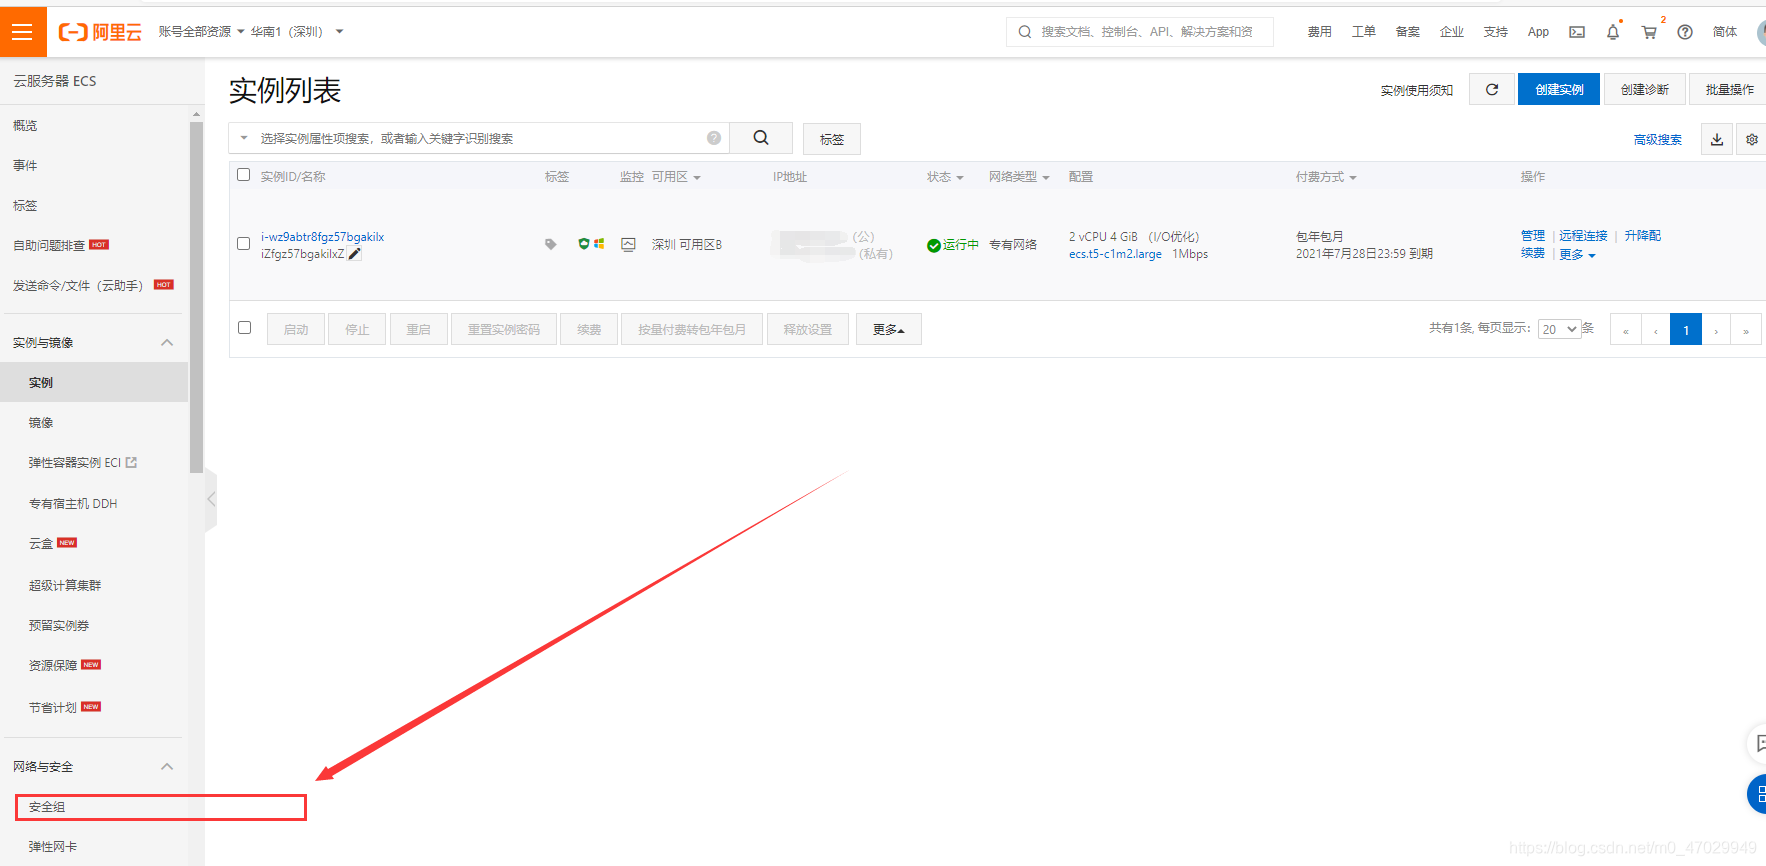Focus the global search field
Screen dimensions: 1766x866
[1140, 32]
